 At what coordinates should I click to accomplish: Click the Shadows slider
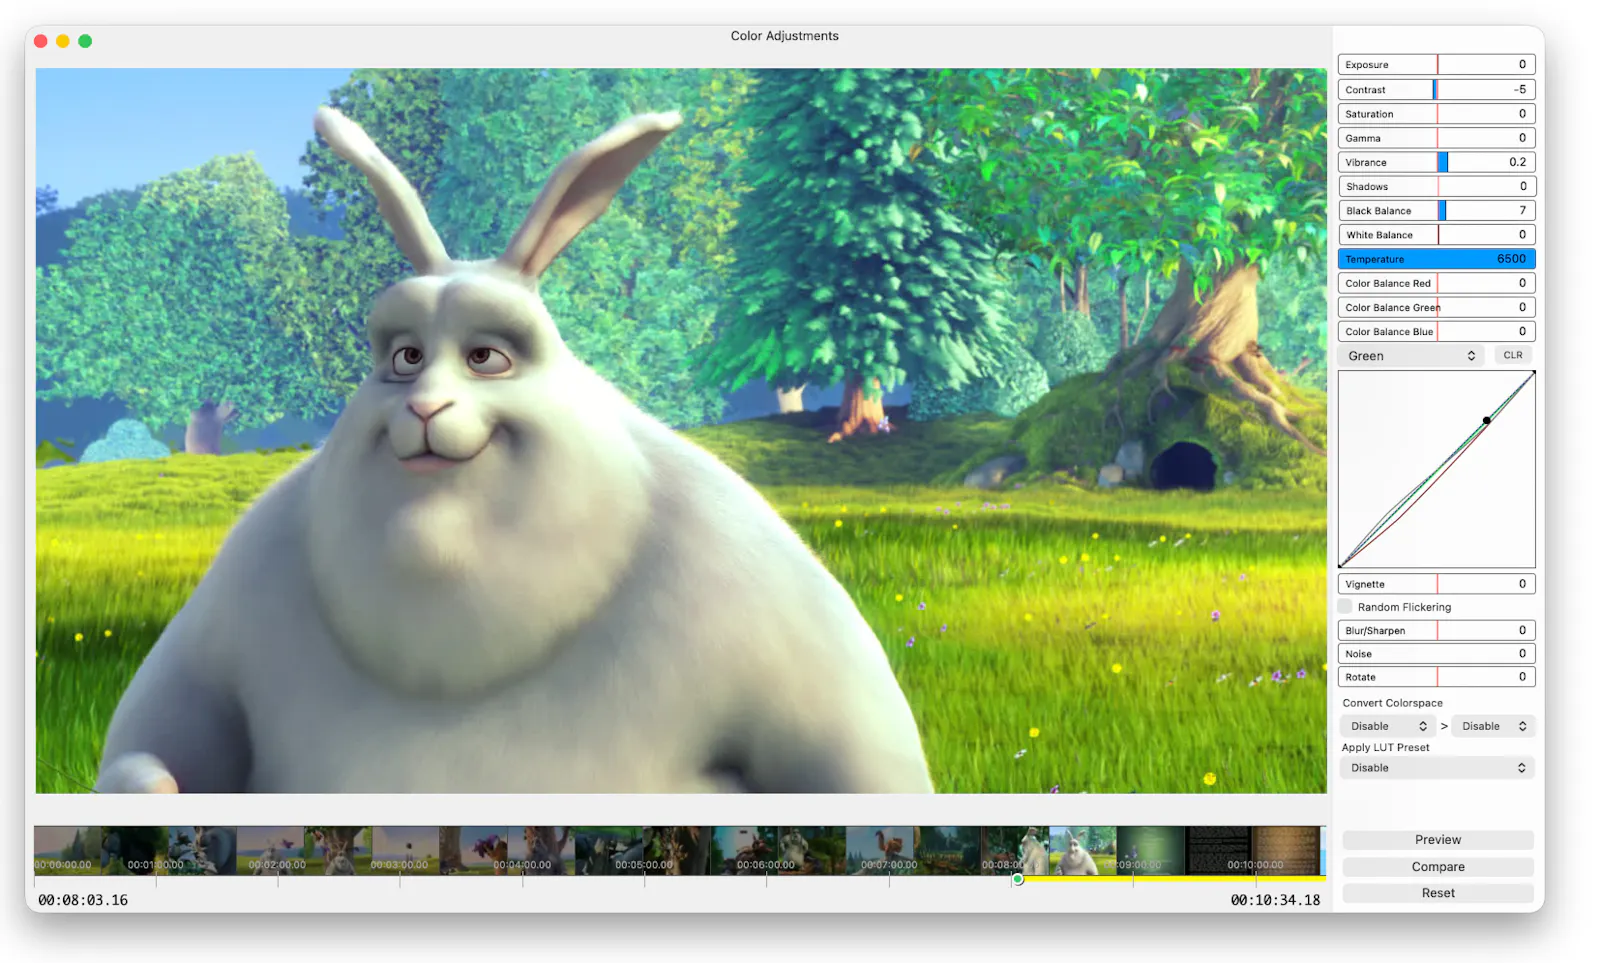click(x=1436, y=186)
